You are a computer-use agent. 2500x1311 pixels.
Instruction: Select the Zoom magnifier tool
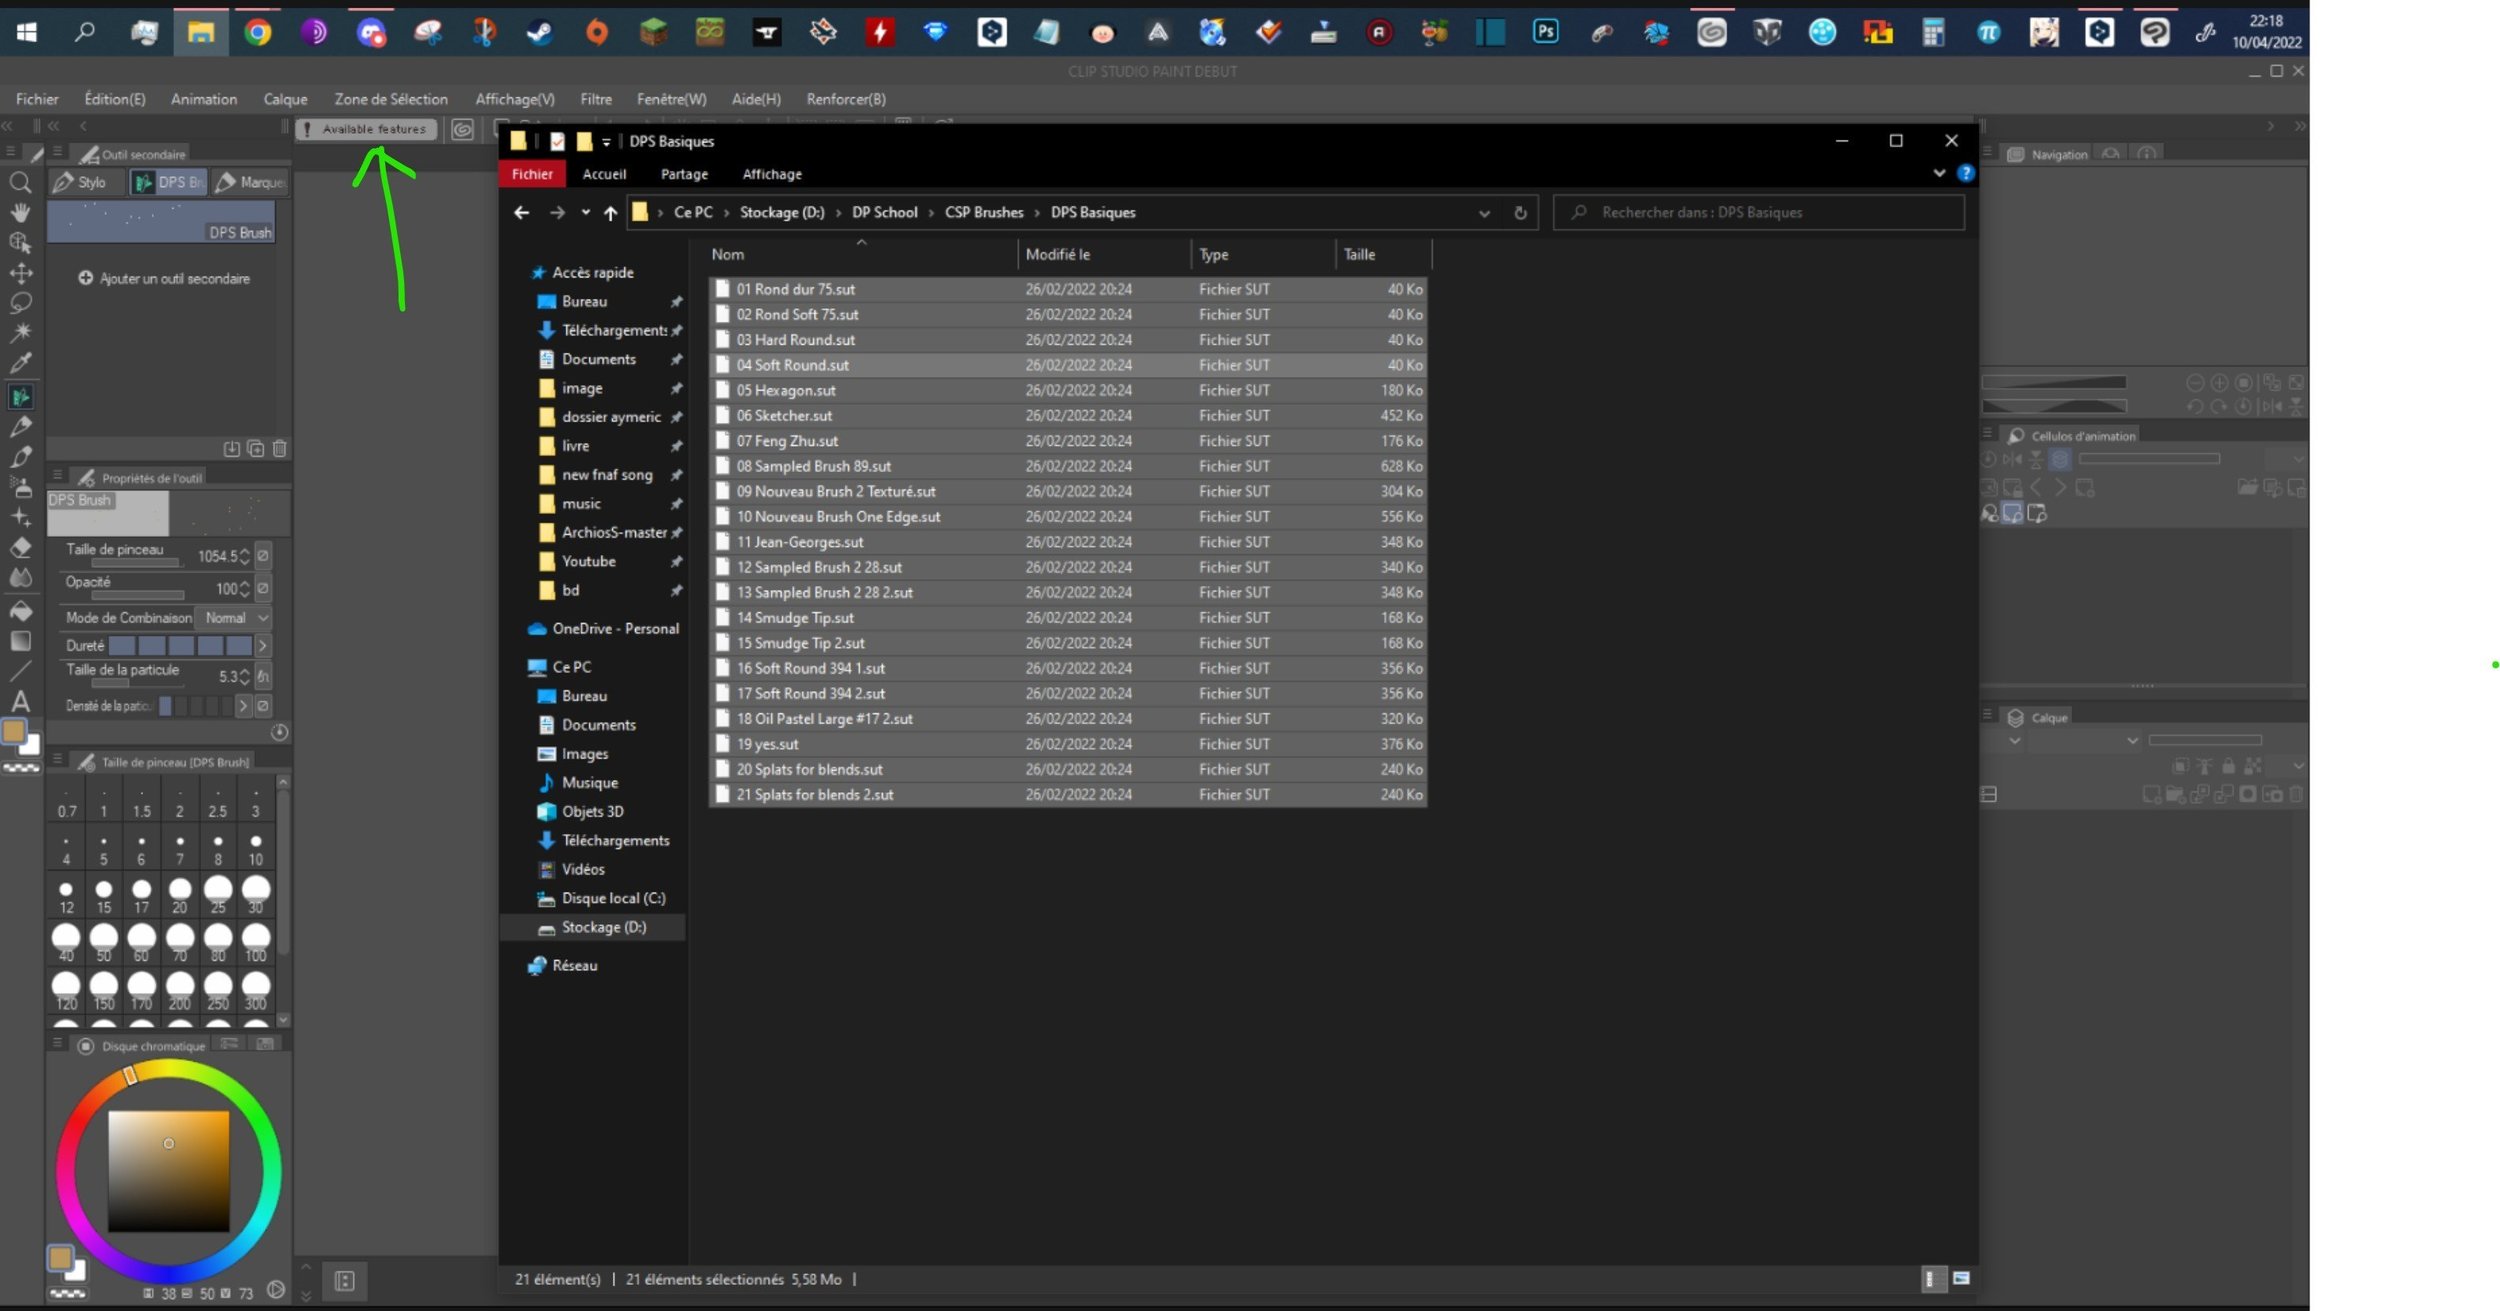pos(20,183)
